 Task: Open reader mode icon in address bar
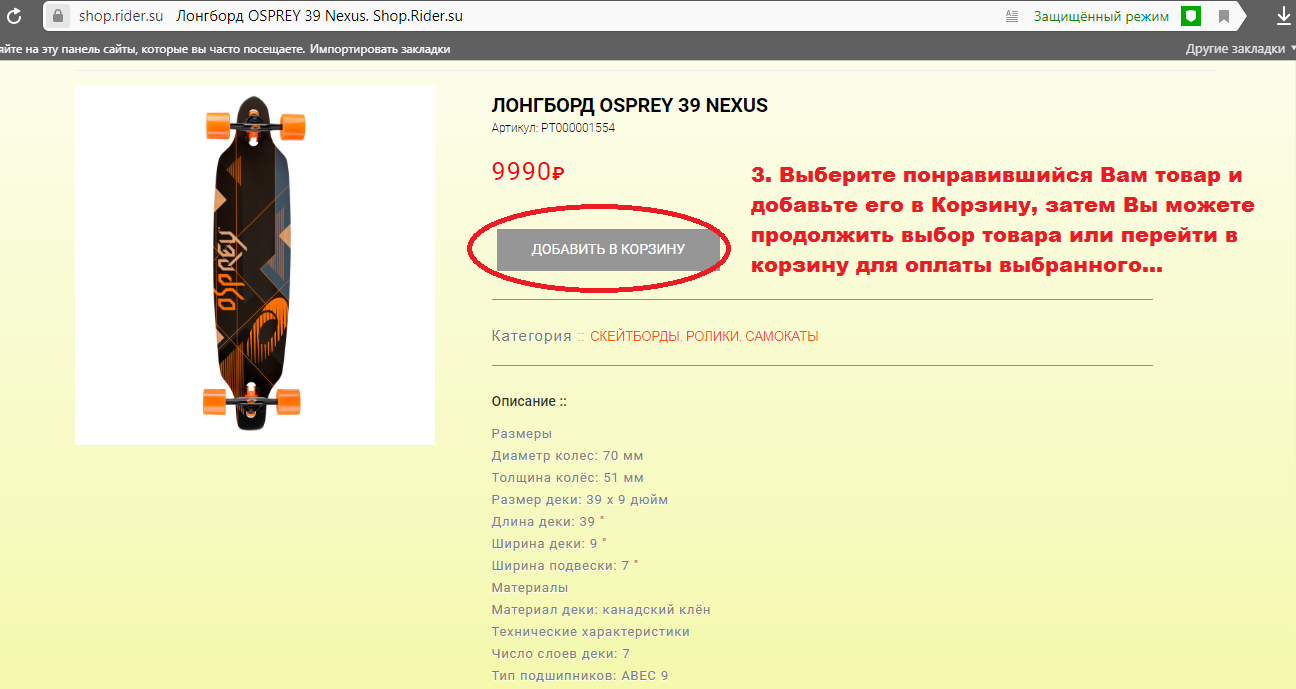[1012, 16]
